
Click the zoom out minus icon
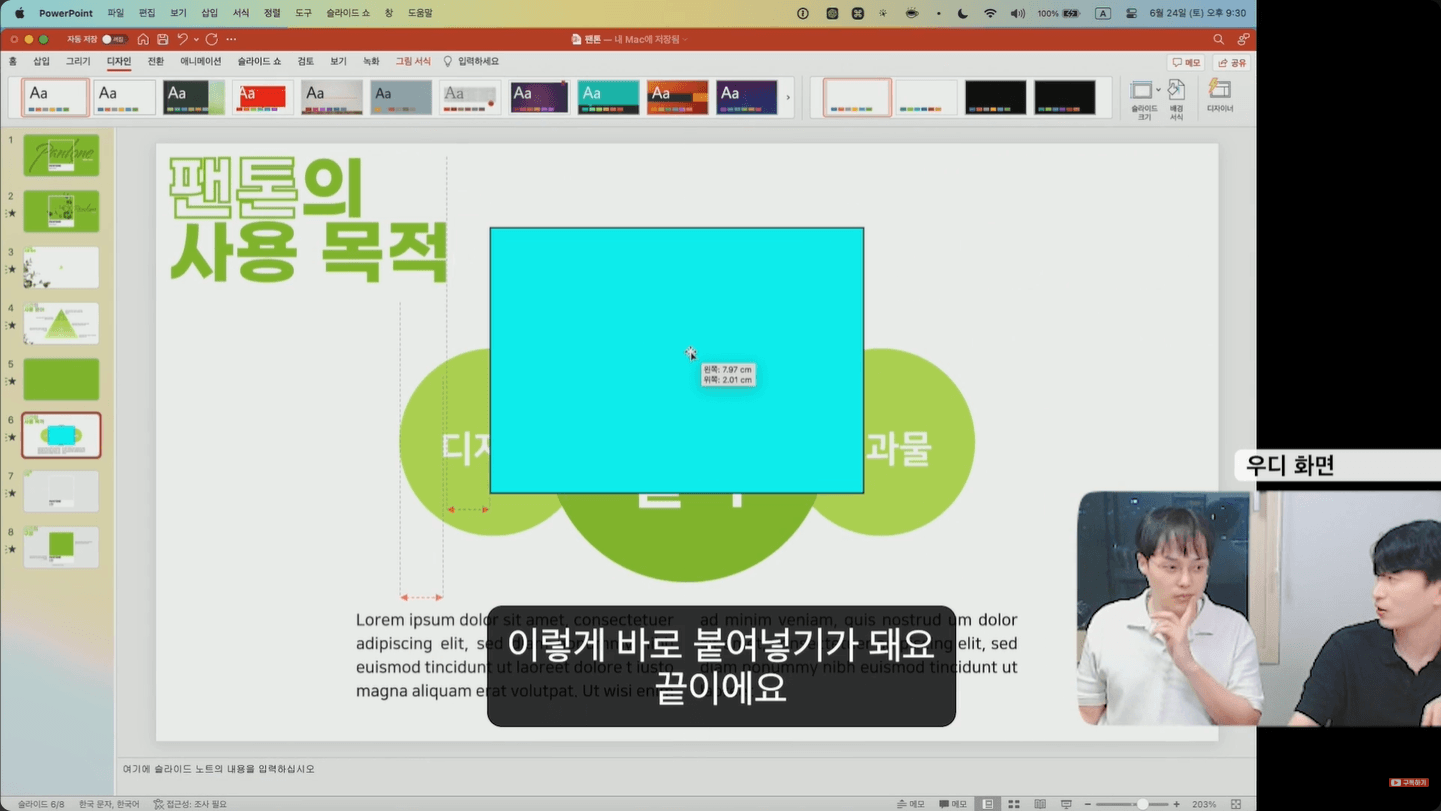point(1088,804)
